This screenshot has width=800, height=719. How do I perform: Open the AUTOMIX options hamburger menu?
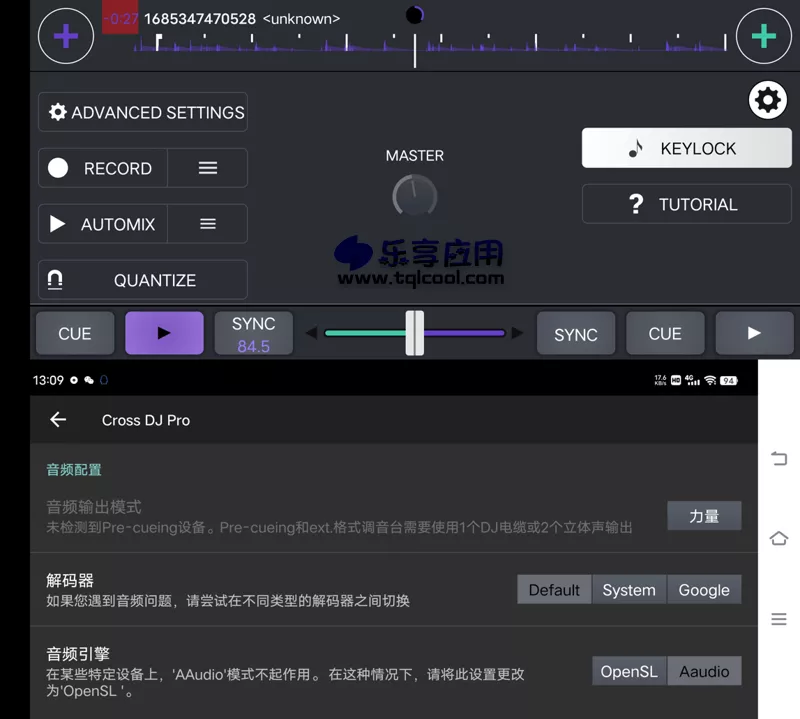[x=207, y=223]
